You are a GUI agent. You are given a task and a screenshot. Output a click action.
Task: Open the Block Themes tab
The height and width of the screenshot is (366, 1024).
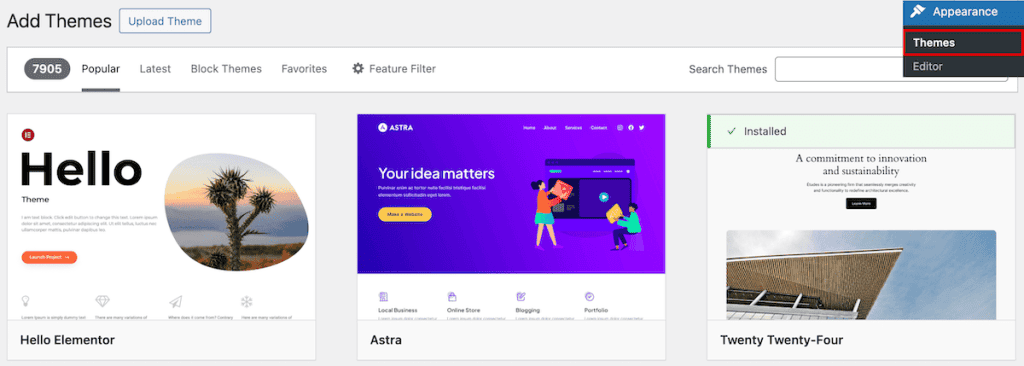tap(226, 69)
